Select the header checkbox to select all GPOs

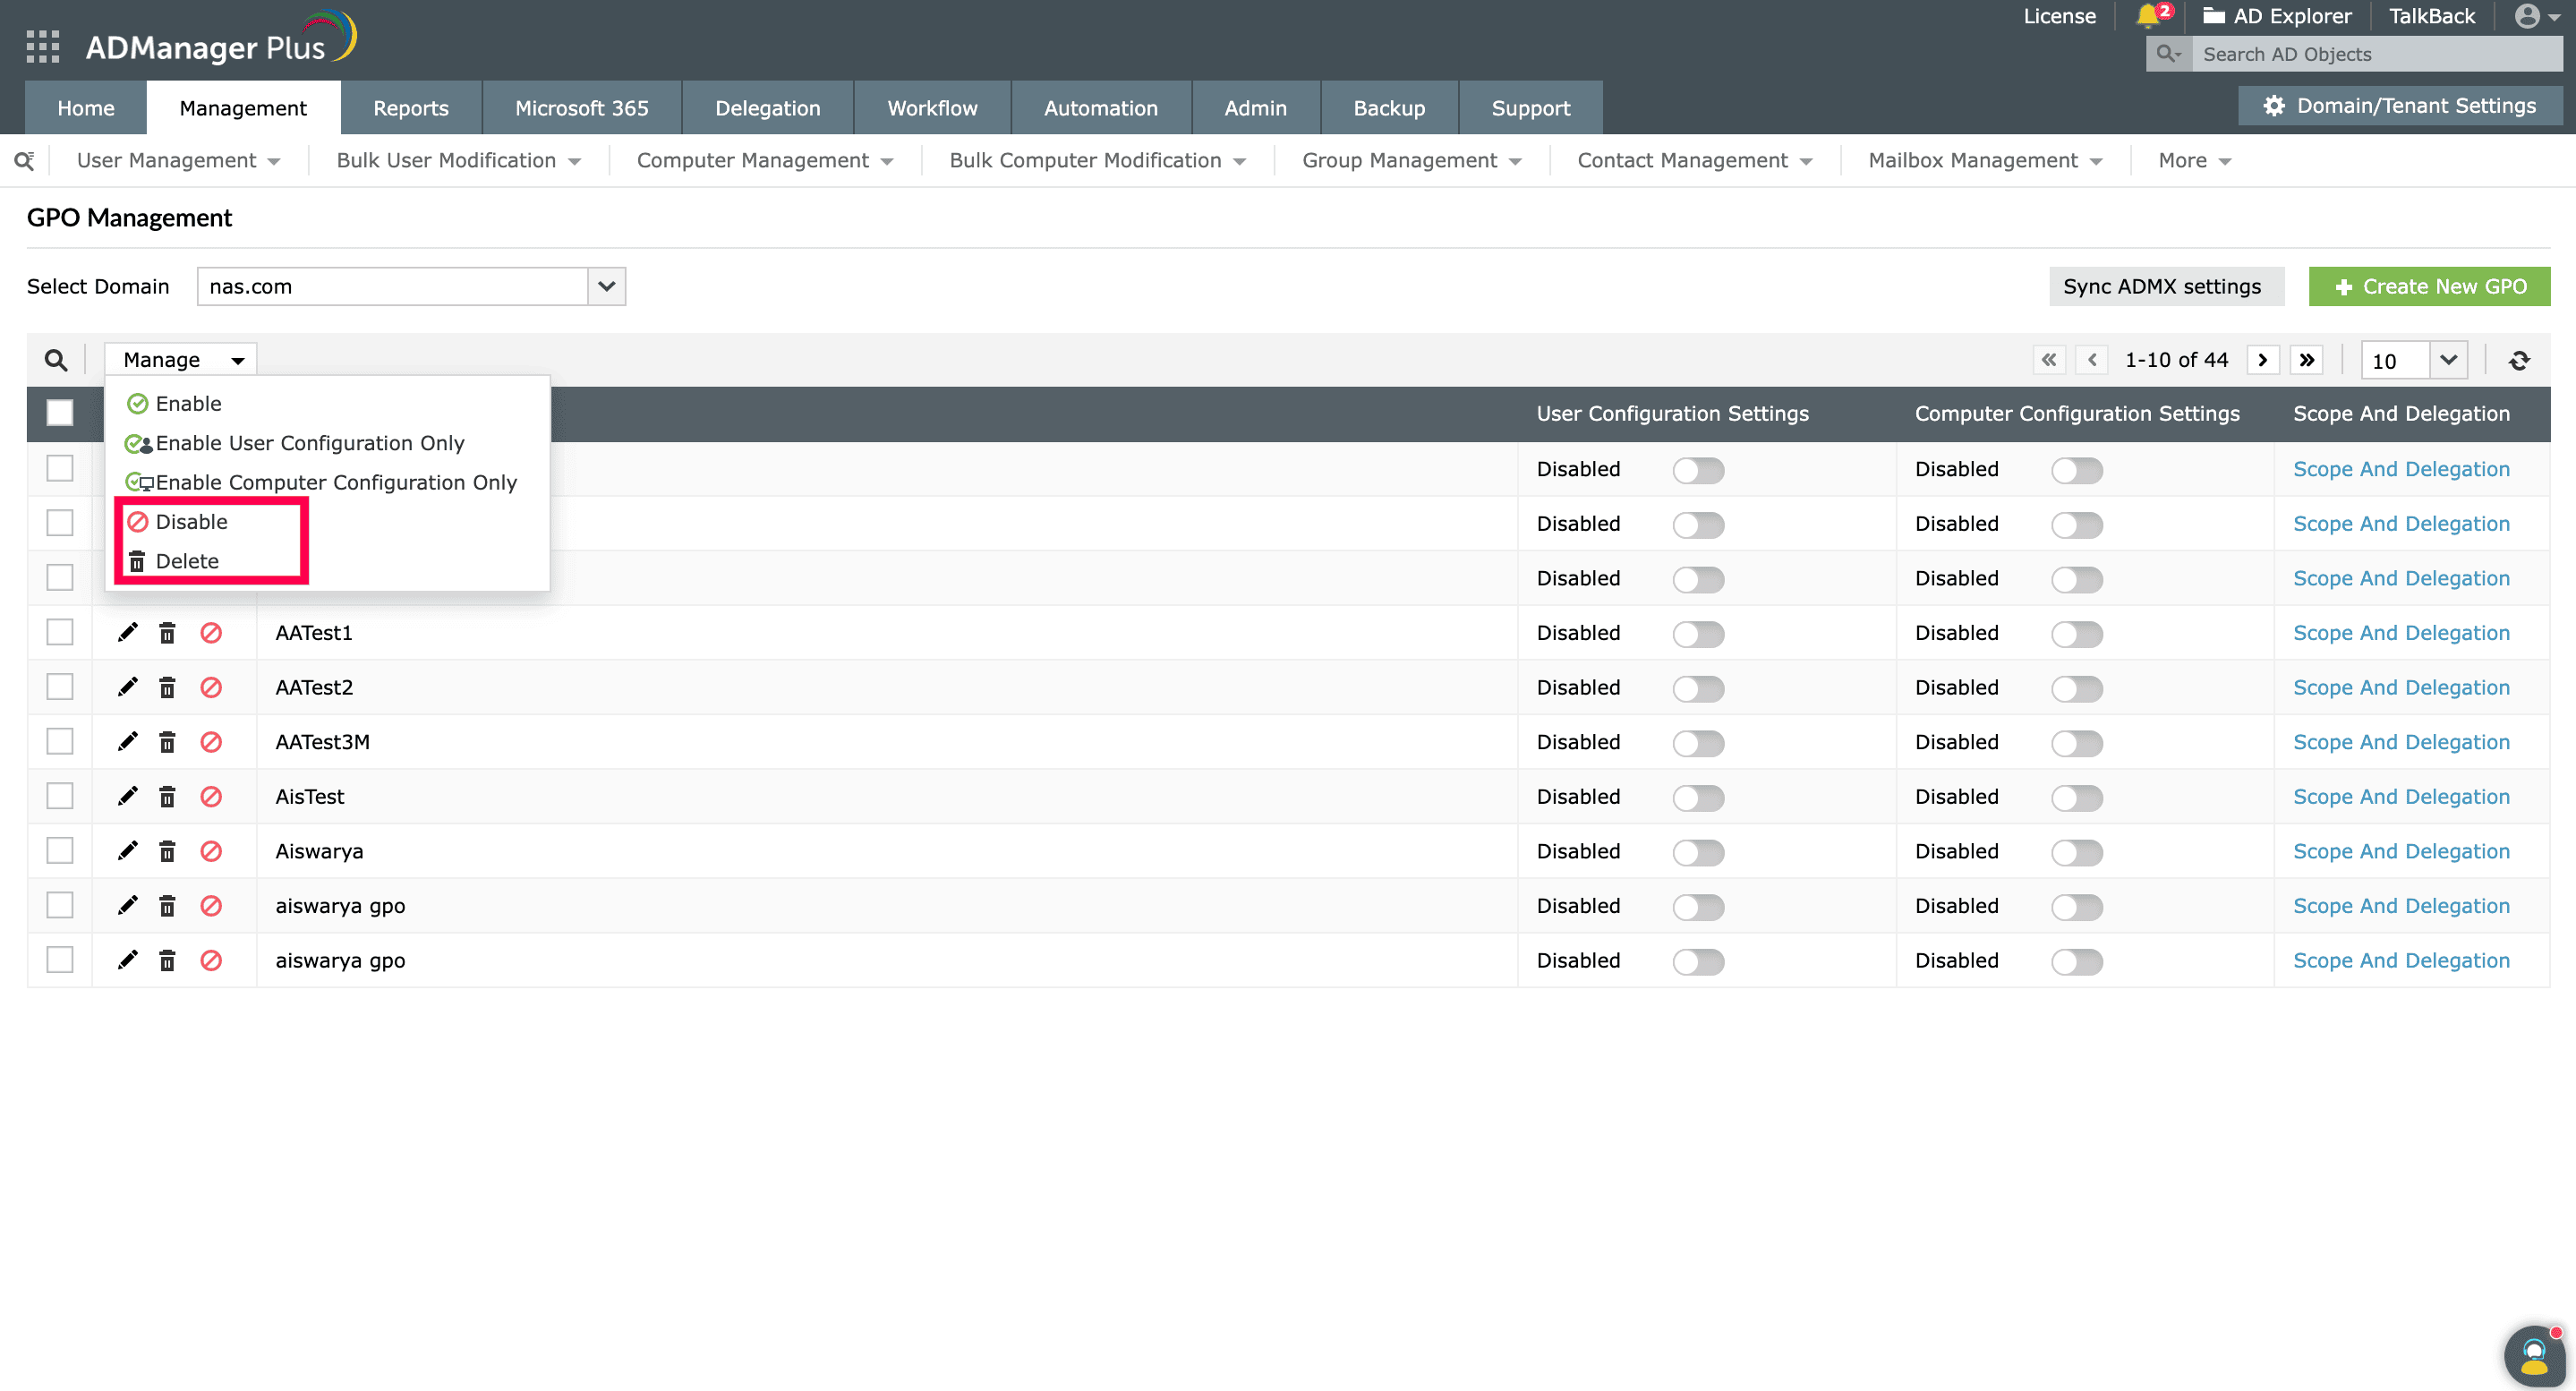pyautogui.click(x=59, y=412)
